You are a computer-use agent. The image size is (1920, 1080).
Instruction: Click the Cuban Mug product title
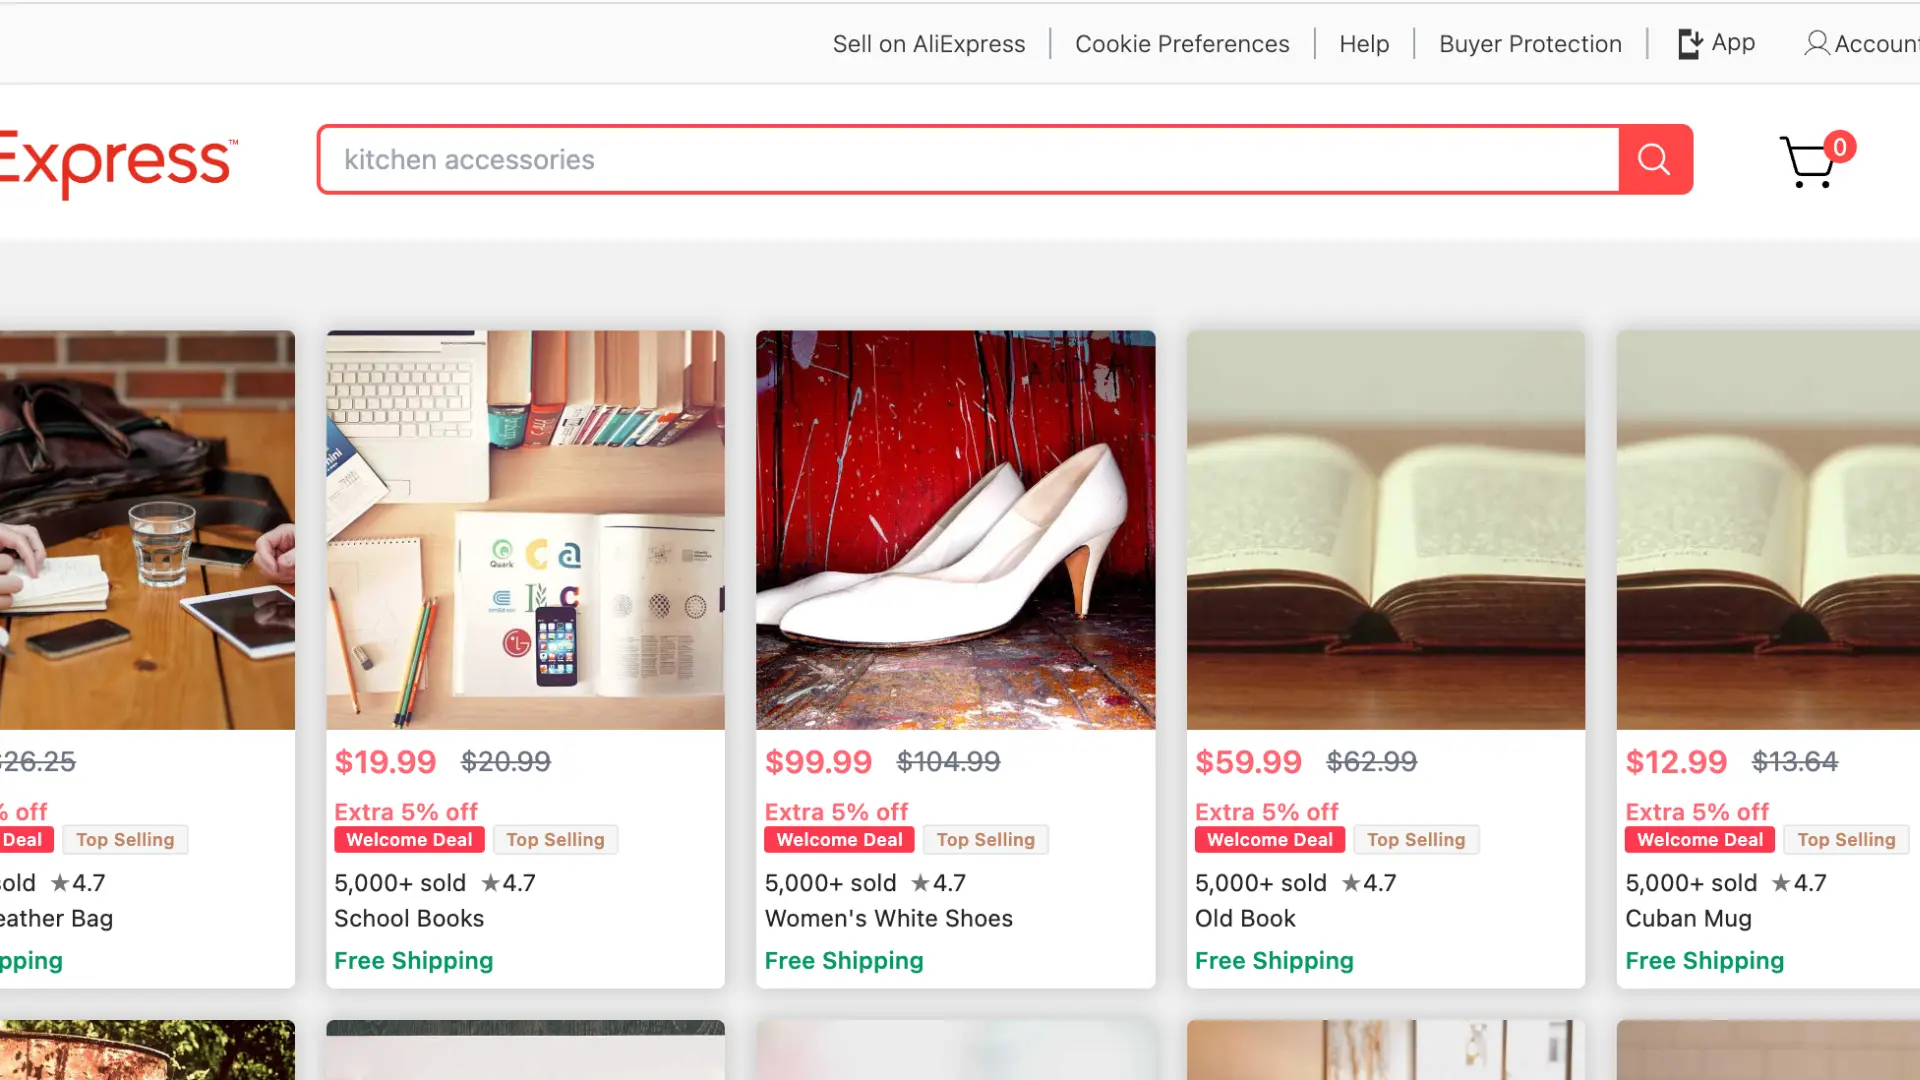point(1688,918)
